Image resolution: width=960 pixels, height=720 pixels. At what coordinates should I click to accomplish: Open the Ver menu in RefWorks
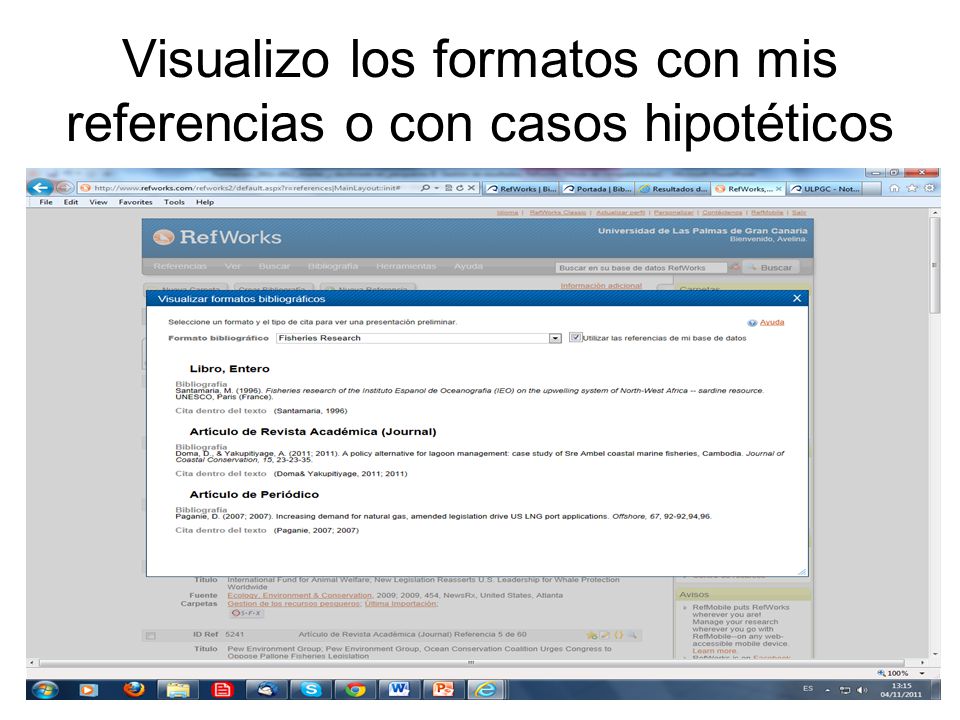pyautogui.click(x=233, y=266)
